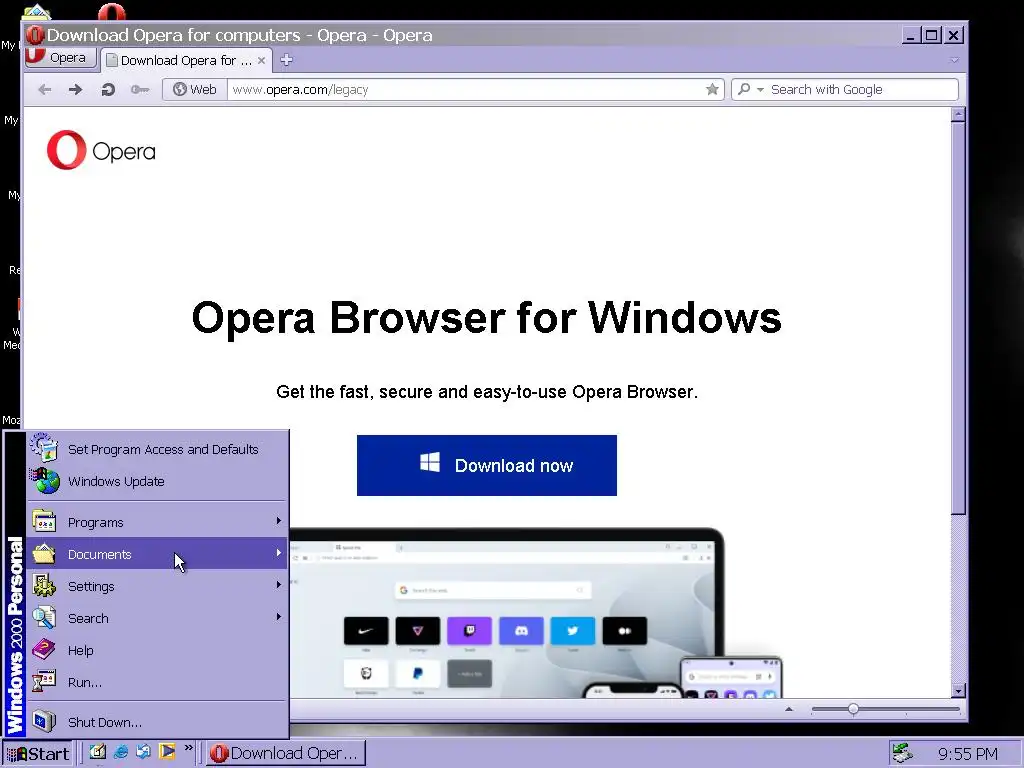Viewport: 1024px width, 768px height.
Task: Choose Run... in the Start menu
Action: point(157,682)
